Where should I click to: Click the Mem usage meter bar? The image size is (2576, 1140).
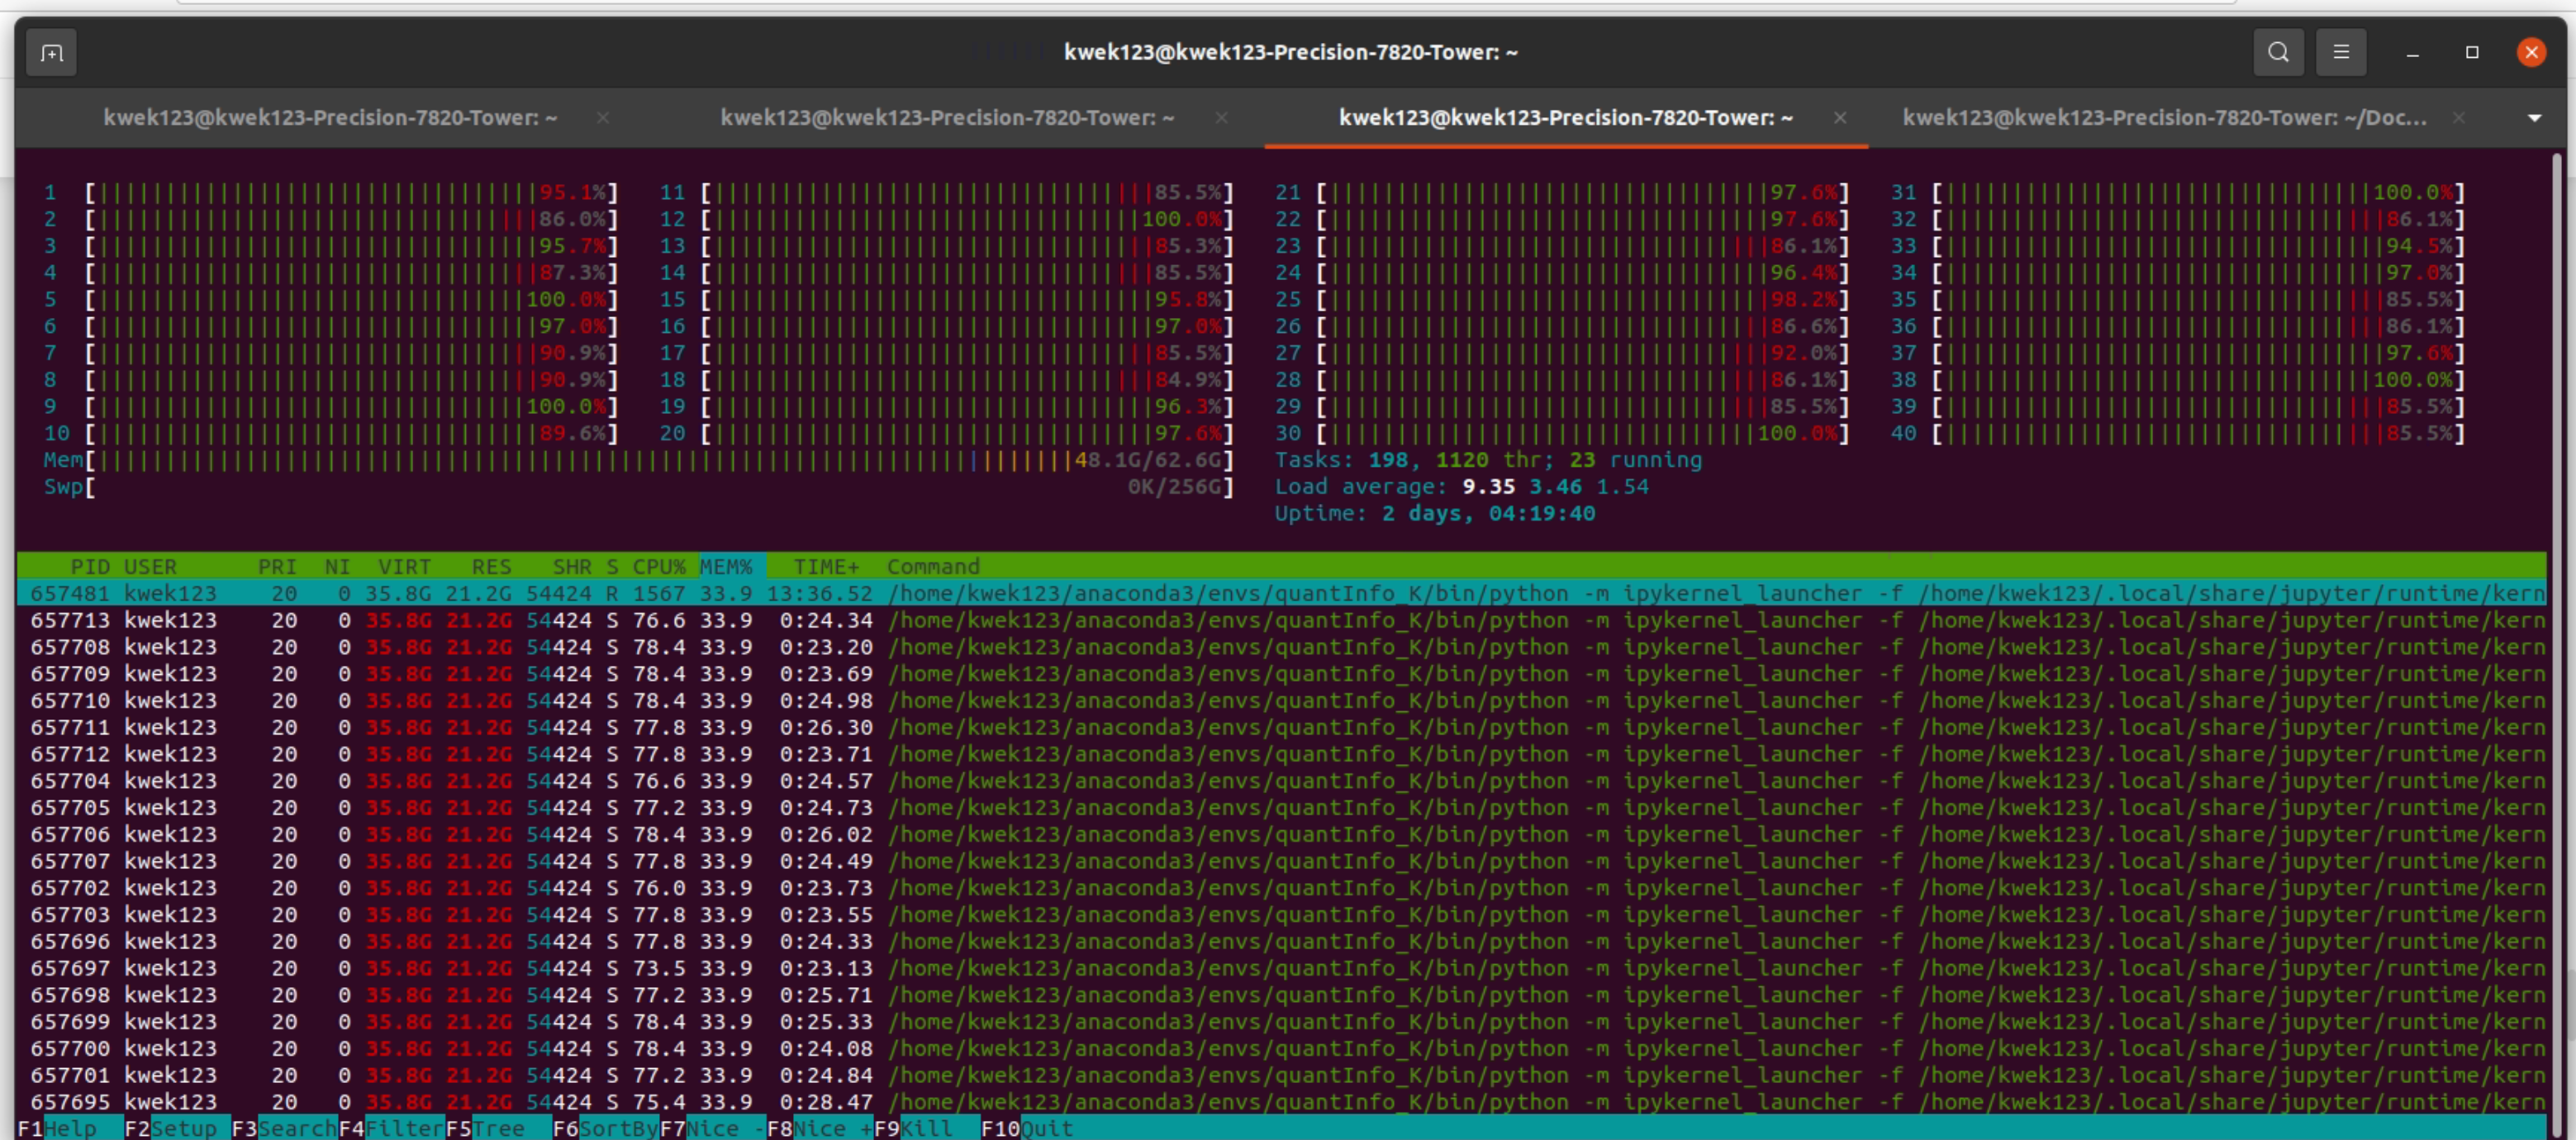pos(638,460)
